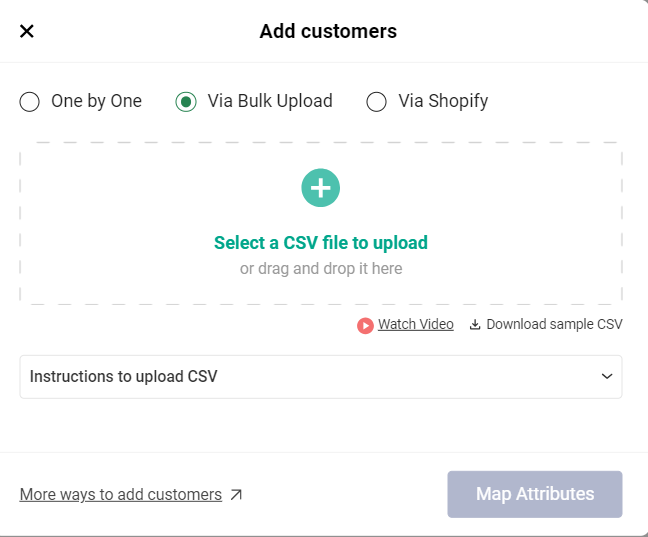Click Select a CSV file to upload

pos(321,243)
